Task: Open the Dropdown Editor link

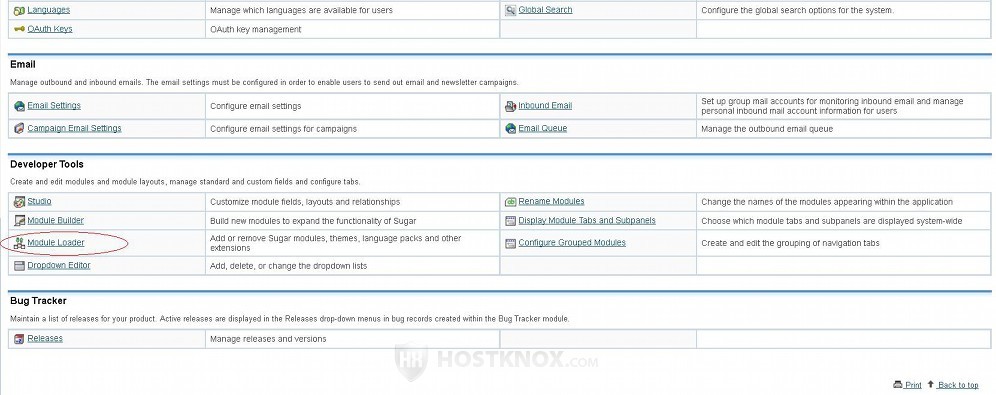Action: point(58,265)
